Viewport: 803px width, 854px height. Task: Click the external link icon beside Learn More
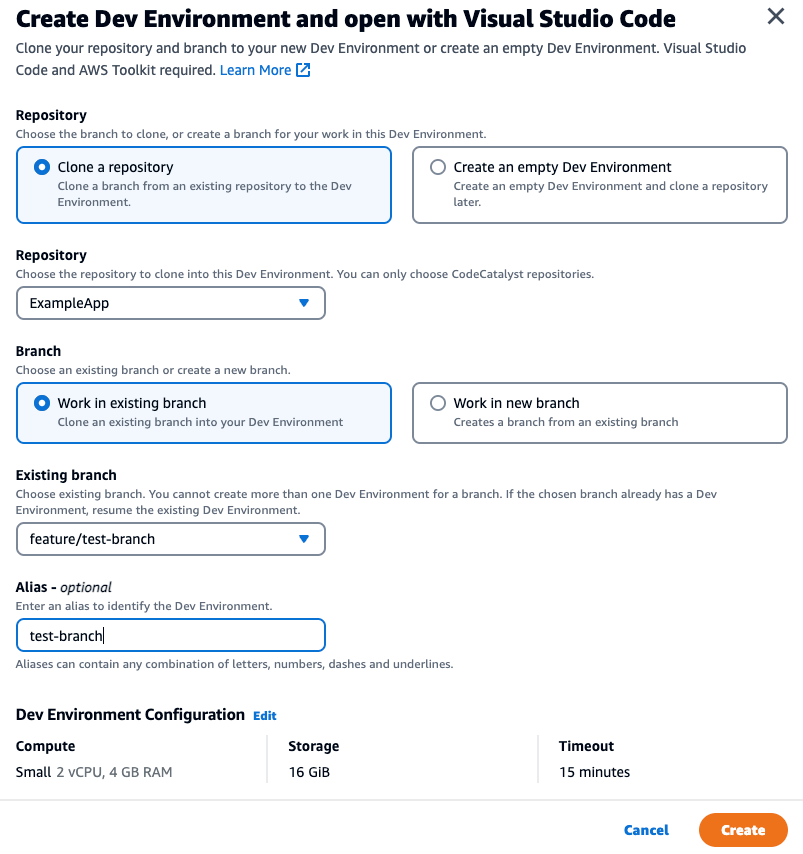coord(303,70)
